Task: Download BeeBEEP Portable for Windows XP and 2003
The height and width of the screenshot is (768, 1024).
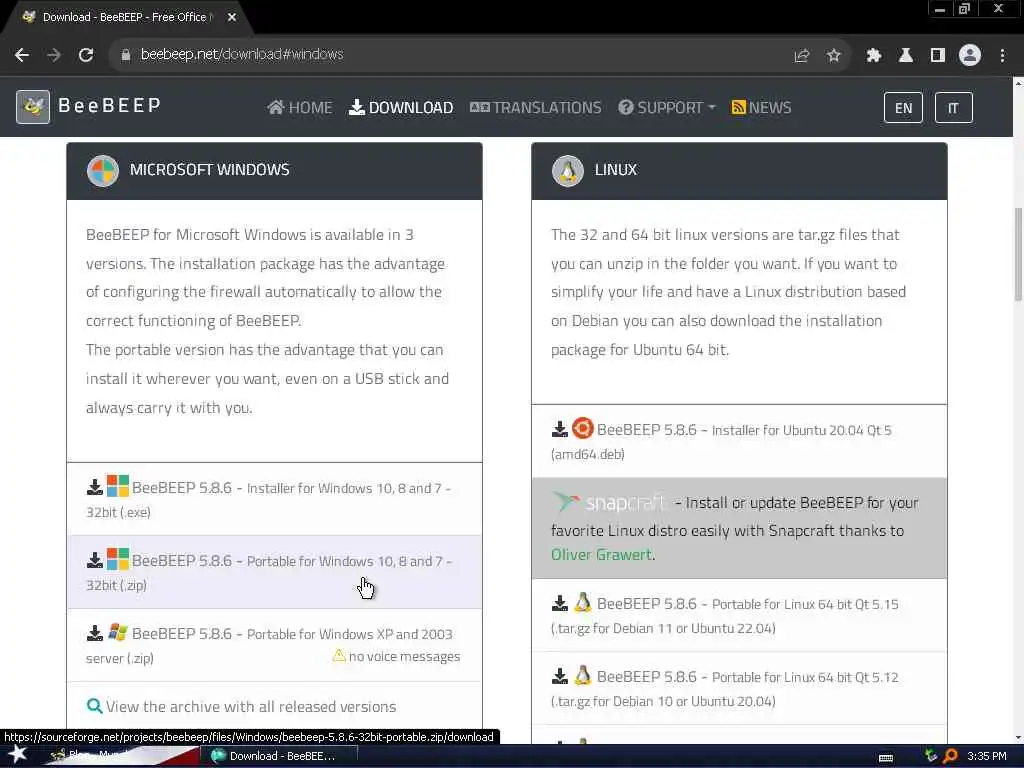Action: coord(274,646)
